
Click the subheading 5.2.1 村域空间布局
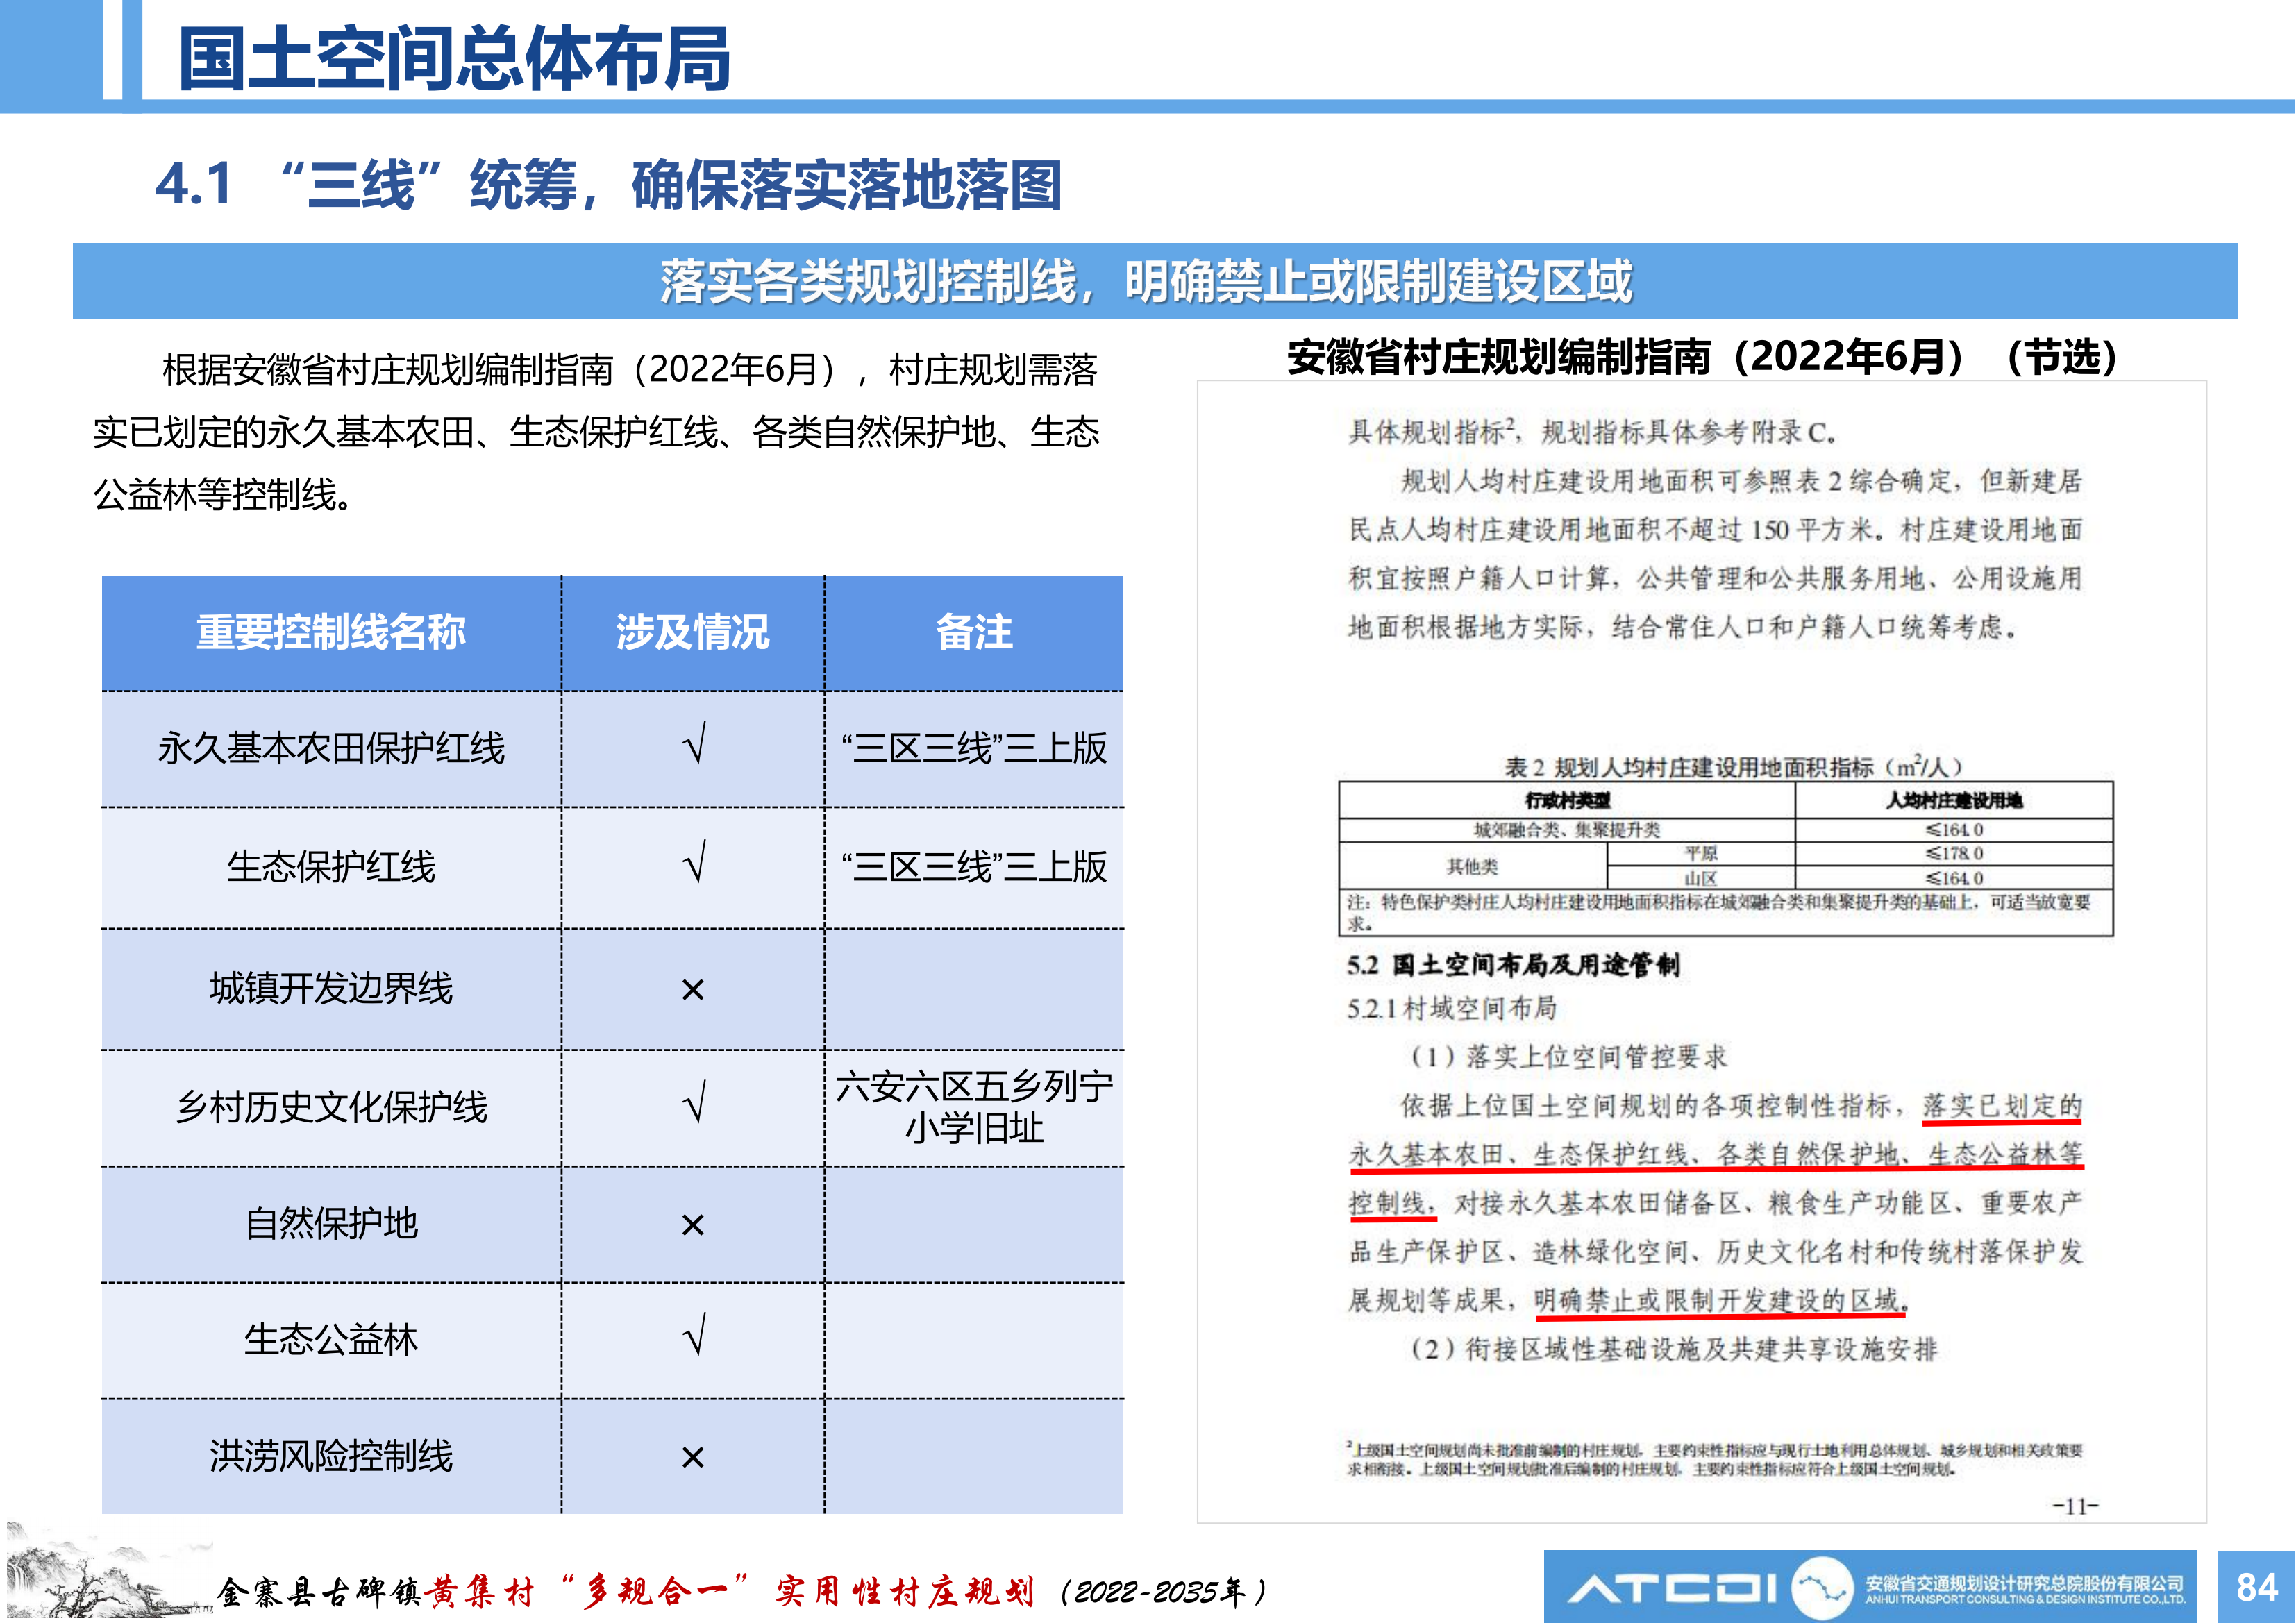coord(1452,1008)
